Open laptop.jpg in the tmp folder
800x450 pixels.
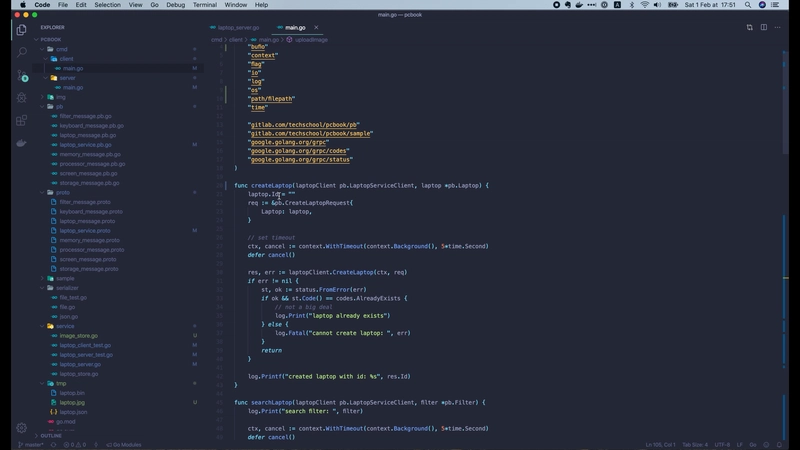72,403
